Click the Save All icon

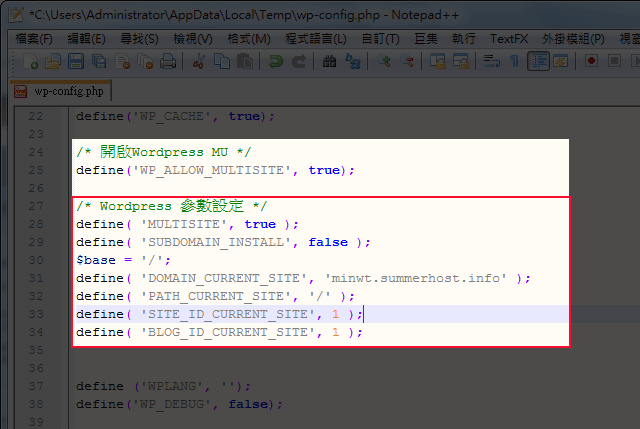pyautogui.click(x=99, y=62)
